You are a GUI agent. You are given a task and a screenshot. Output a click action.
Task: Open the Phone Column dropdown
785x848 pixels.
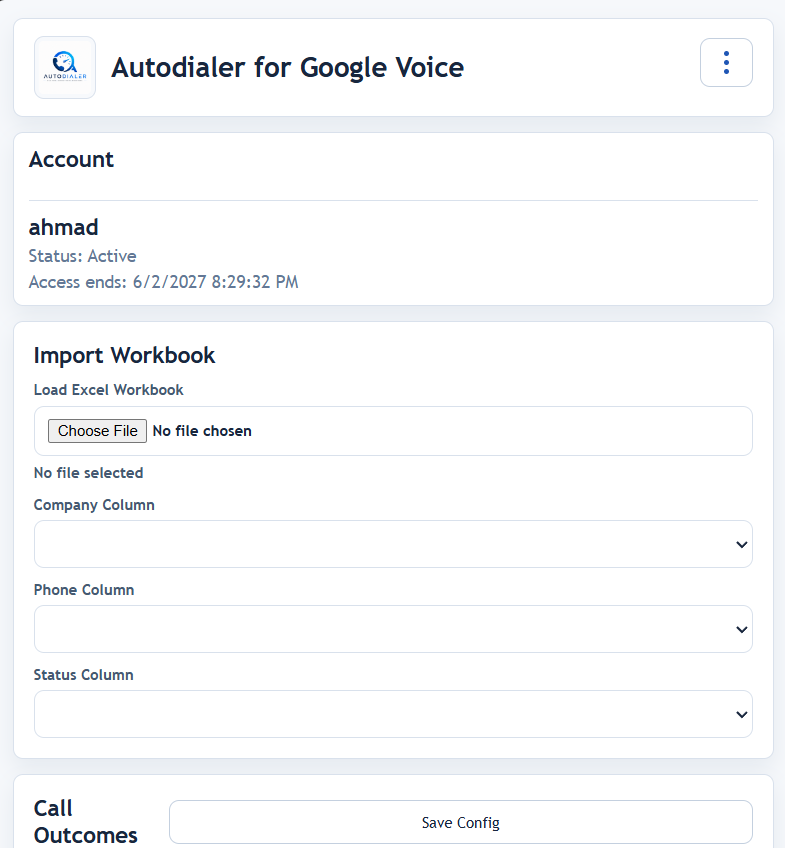coord(393,629)
